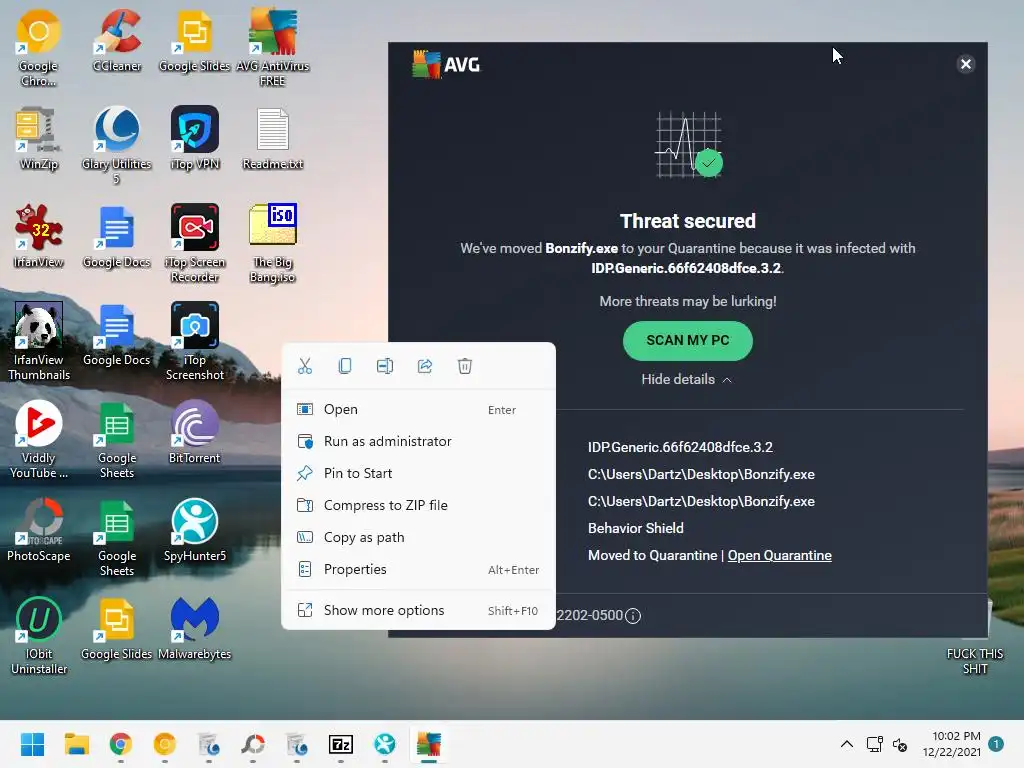
Task: Click IDP.Generic.66f62408dfce.3.2 in details list
Action: (x=680, y=447)
